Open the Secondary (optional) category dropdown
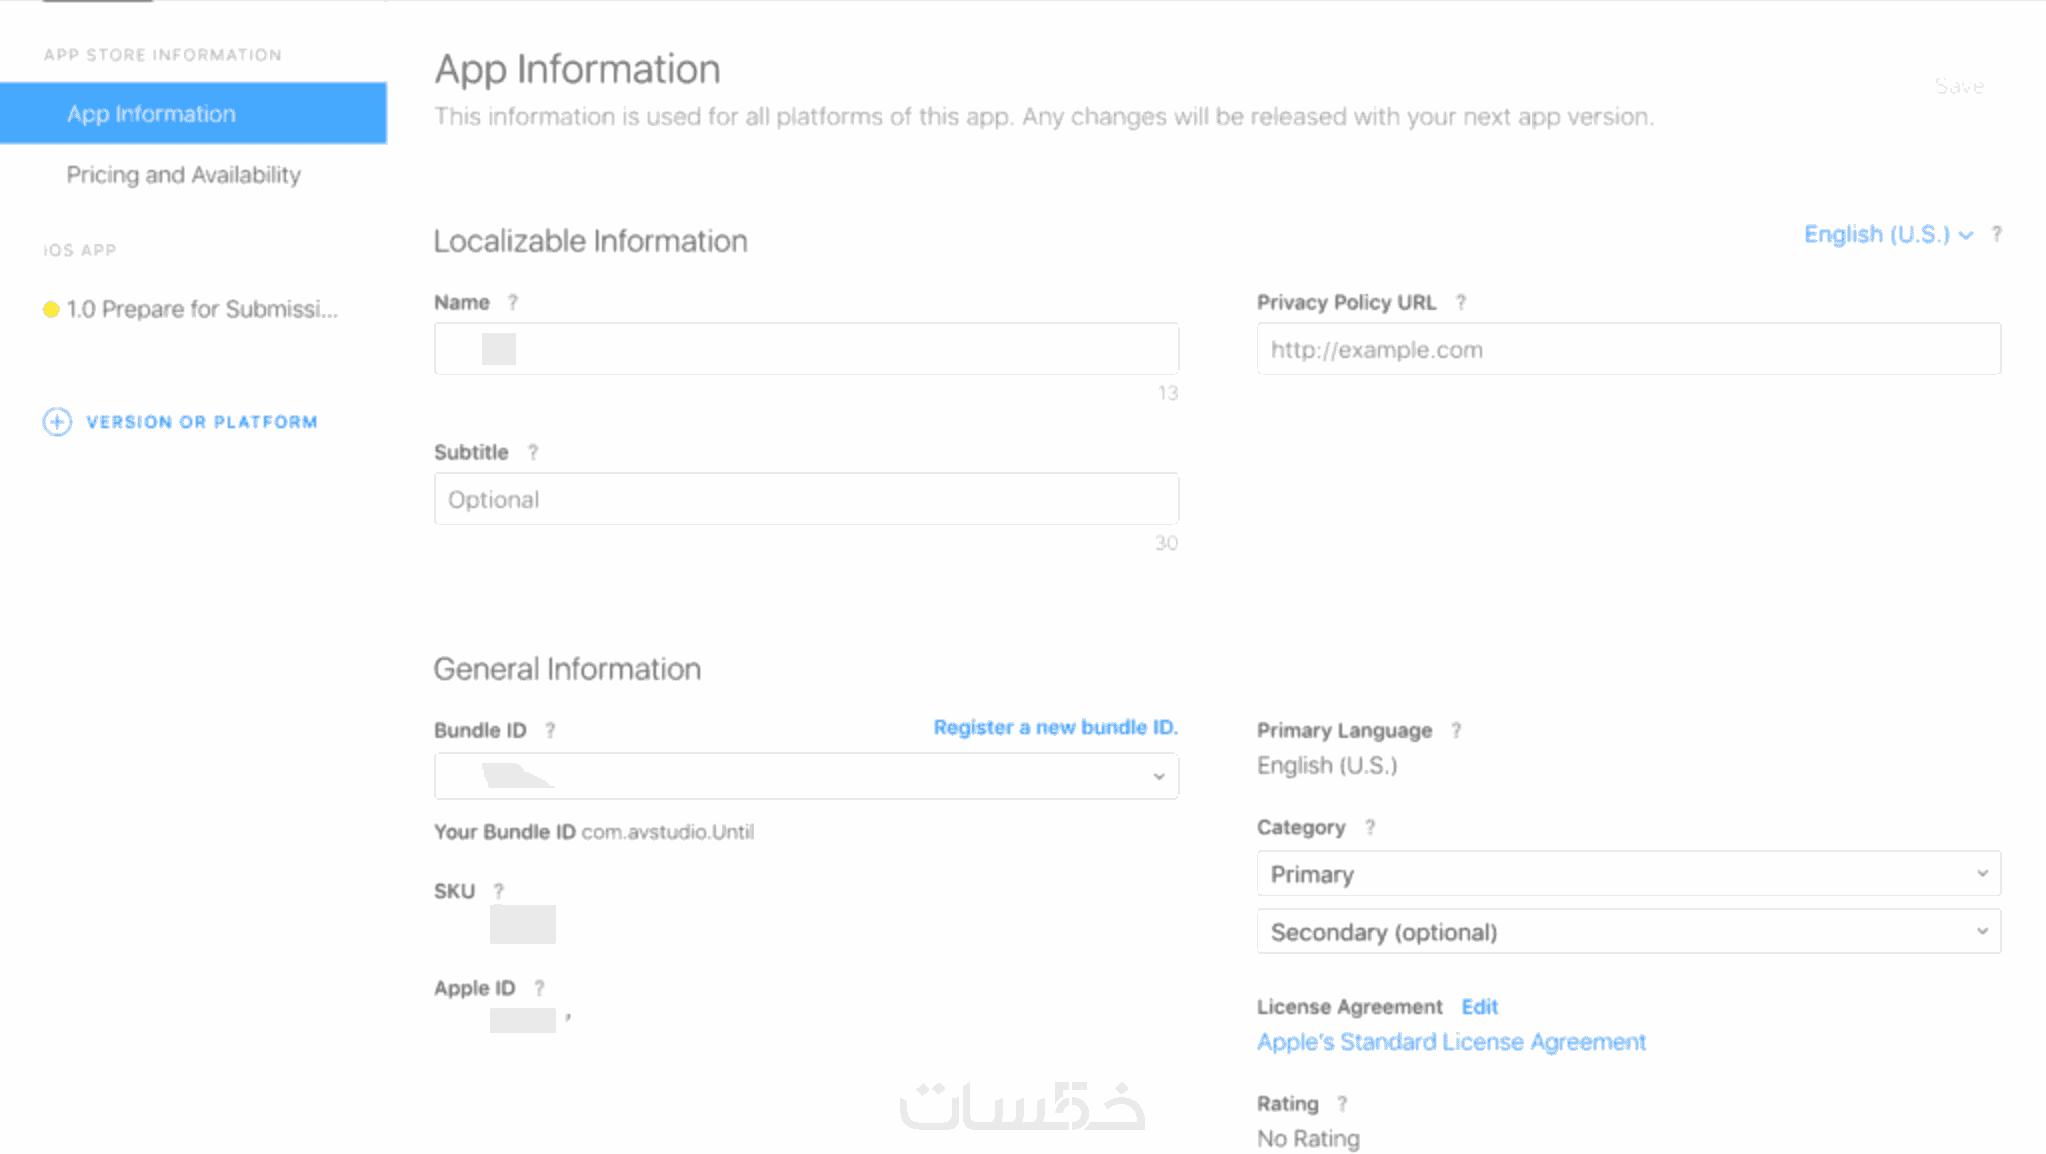 click(x=1628, y=932)
